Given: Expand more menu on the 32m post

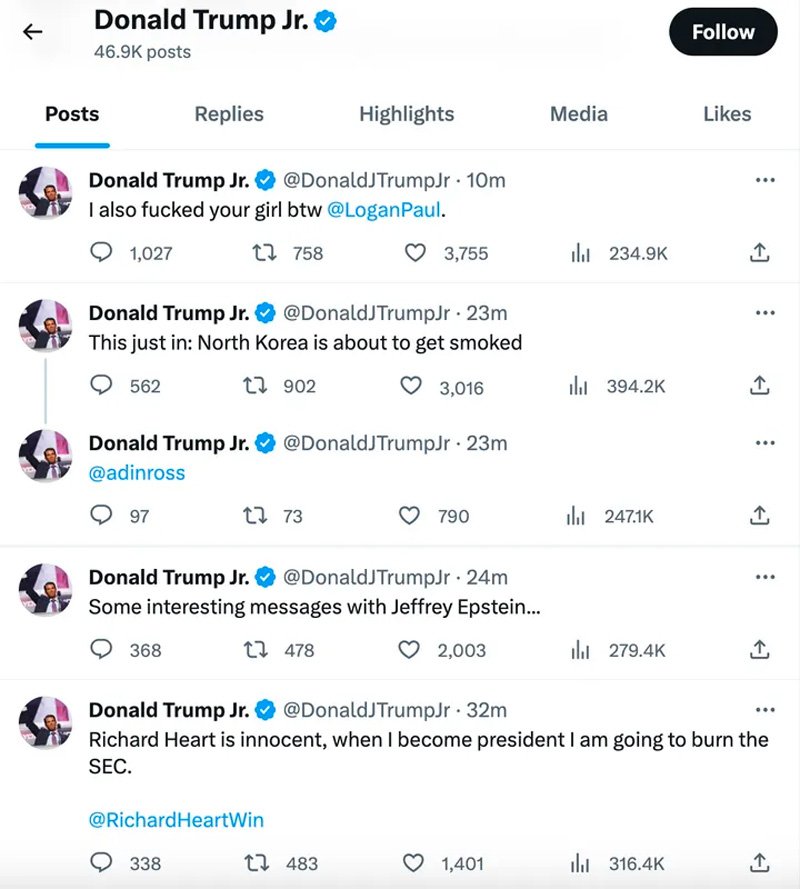Looking at the screenshot, I should tap(765, 710).
